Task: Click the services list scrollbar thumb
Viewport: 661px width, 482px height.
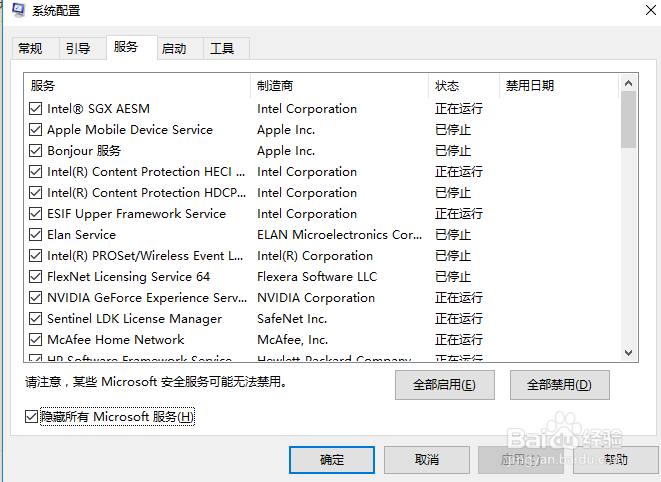Action: [628, 120]
